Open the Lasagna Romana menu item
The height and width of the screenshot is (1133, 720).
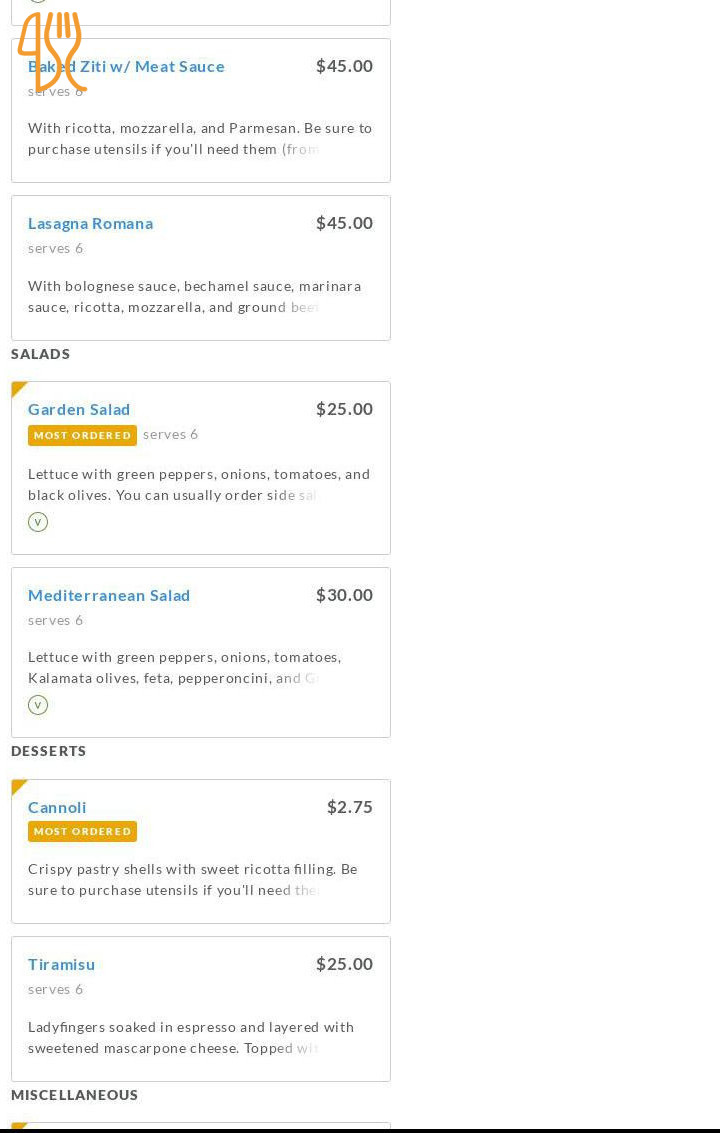(90, 223)
